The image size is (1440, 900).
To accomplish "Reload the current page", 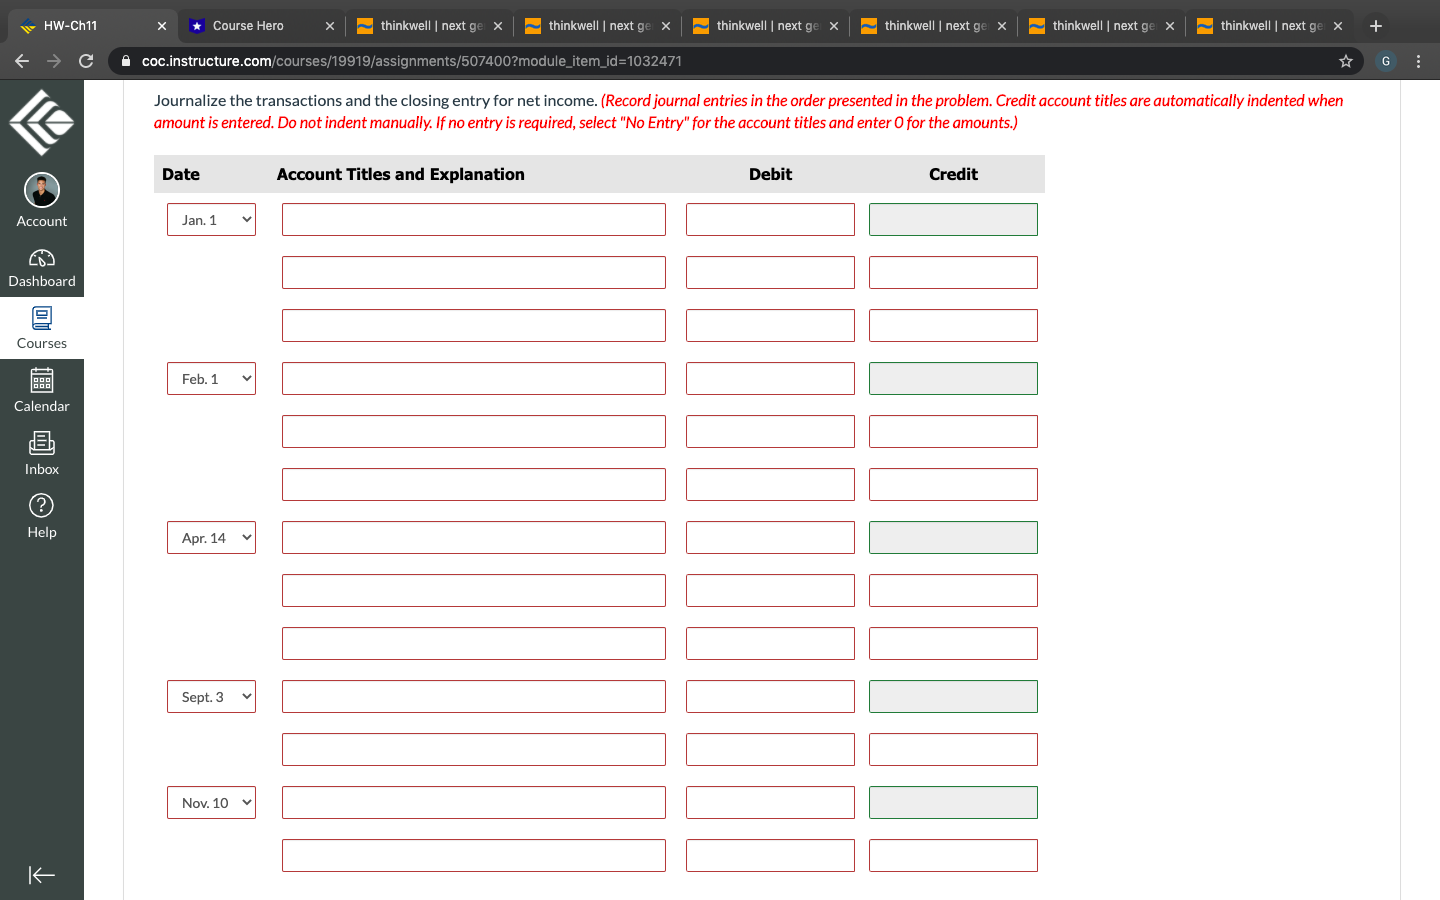I will tap(86, 61).
